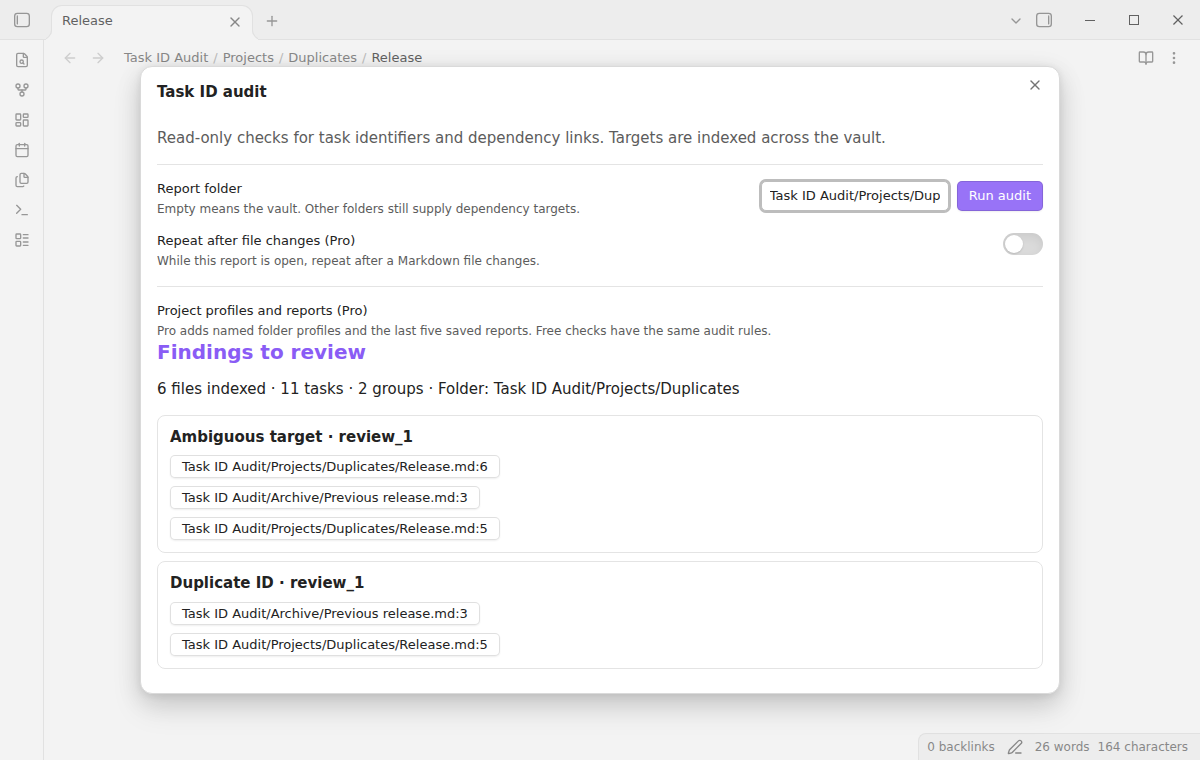This screenshot has width=1200, height=760.
Task: Click the files indexed summary line
Action: (448, 389)
